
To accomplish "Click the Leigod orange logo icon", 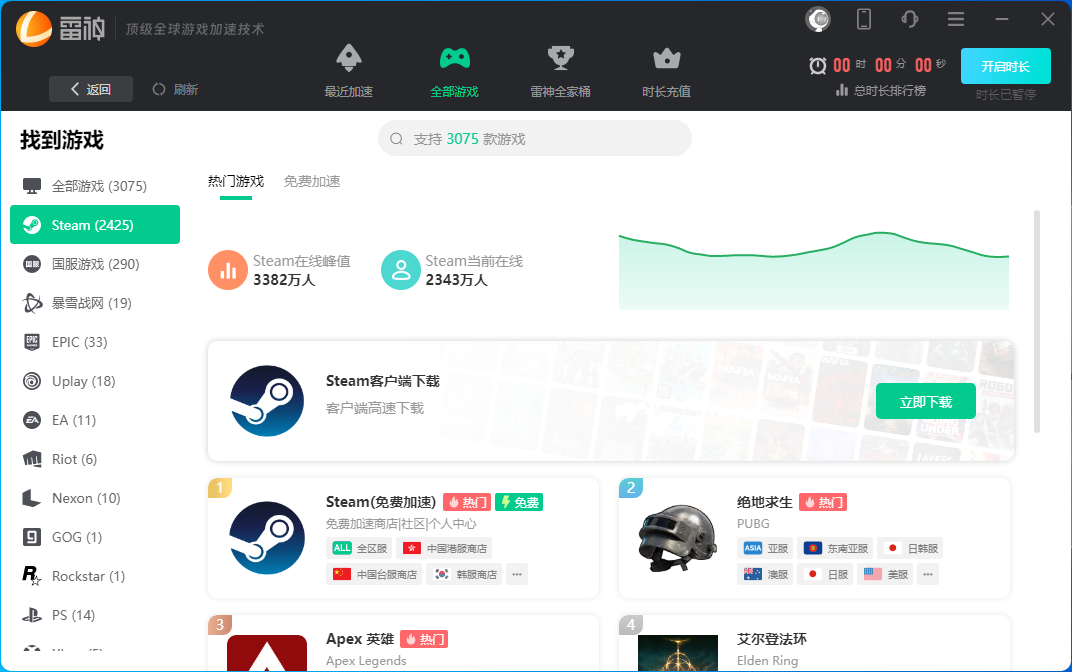I will (x=34, y=29).
